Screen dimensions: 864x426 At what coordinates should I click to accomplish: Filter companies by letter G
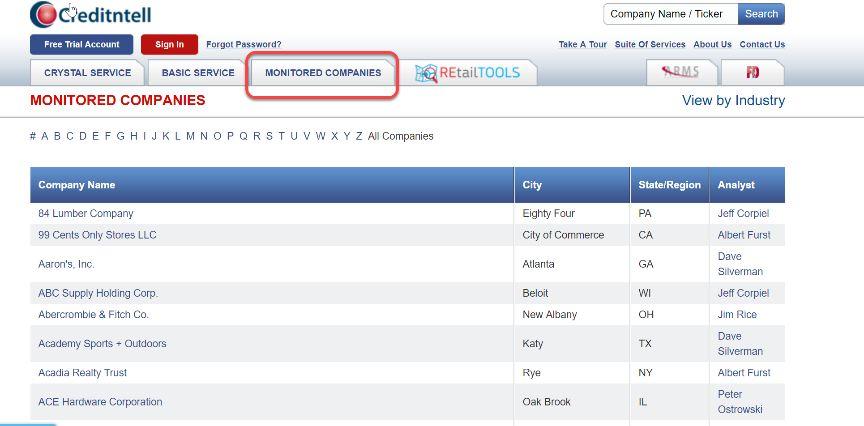[120, 136]
